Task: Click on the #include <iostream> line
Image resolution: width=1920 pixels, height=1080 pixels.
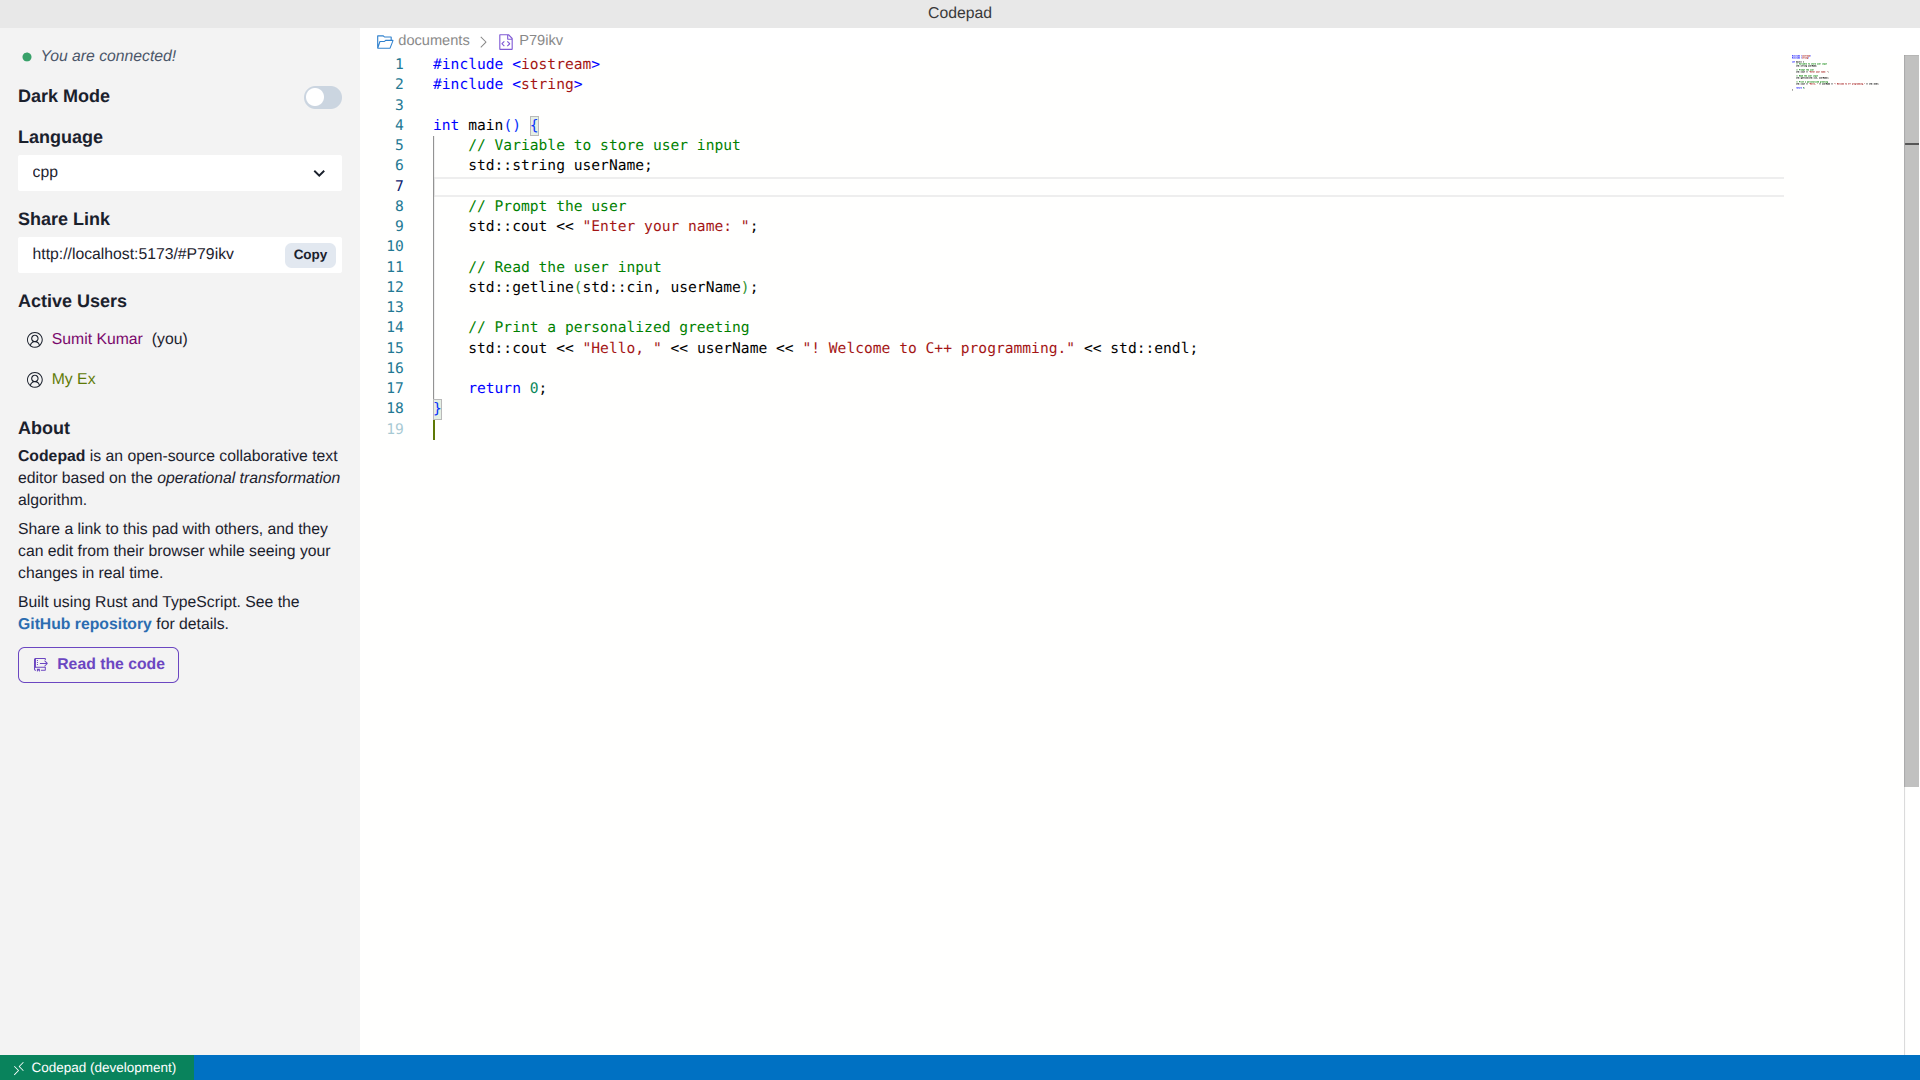Action: [516, 64]
